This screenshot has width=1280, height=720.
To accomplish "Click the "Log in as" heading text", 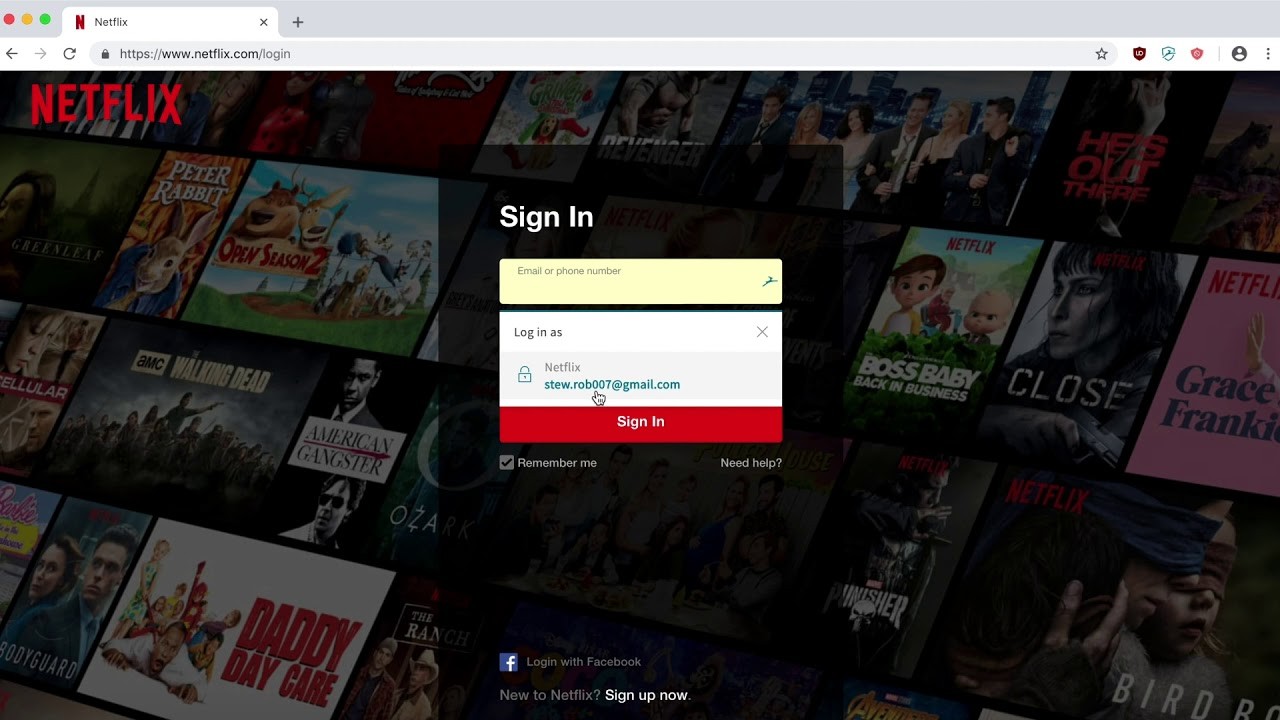I will point(538,332).
